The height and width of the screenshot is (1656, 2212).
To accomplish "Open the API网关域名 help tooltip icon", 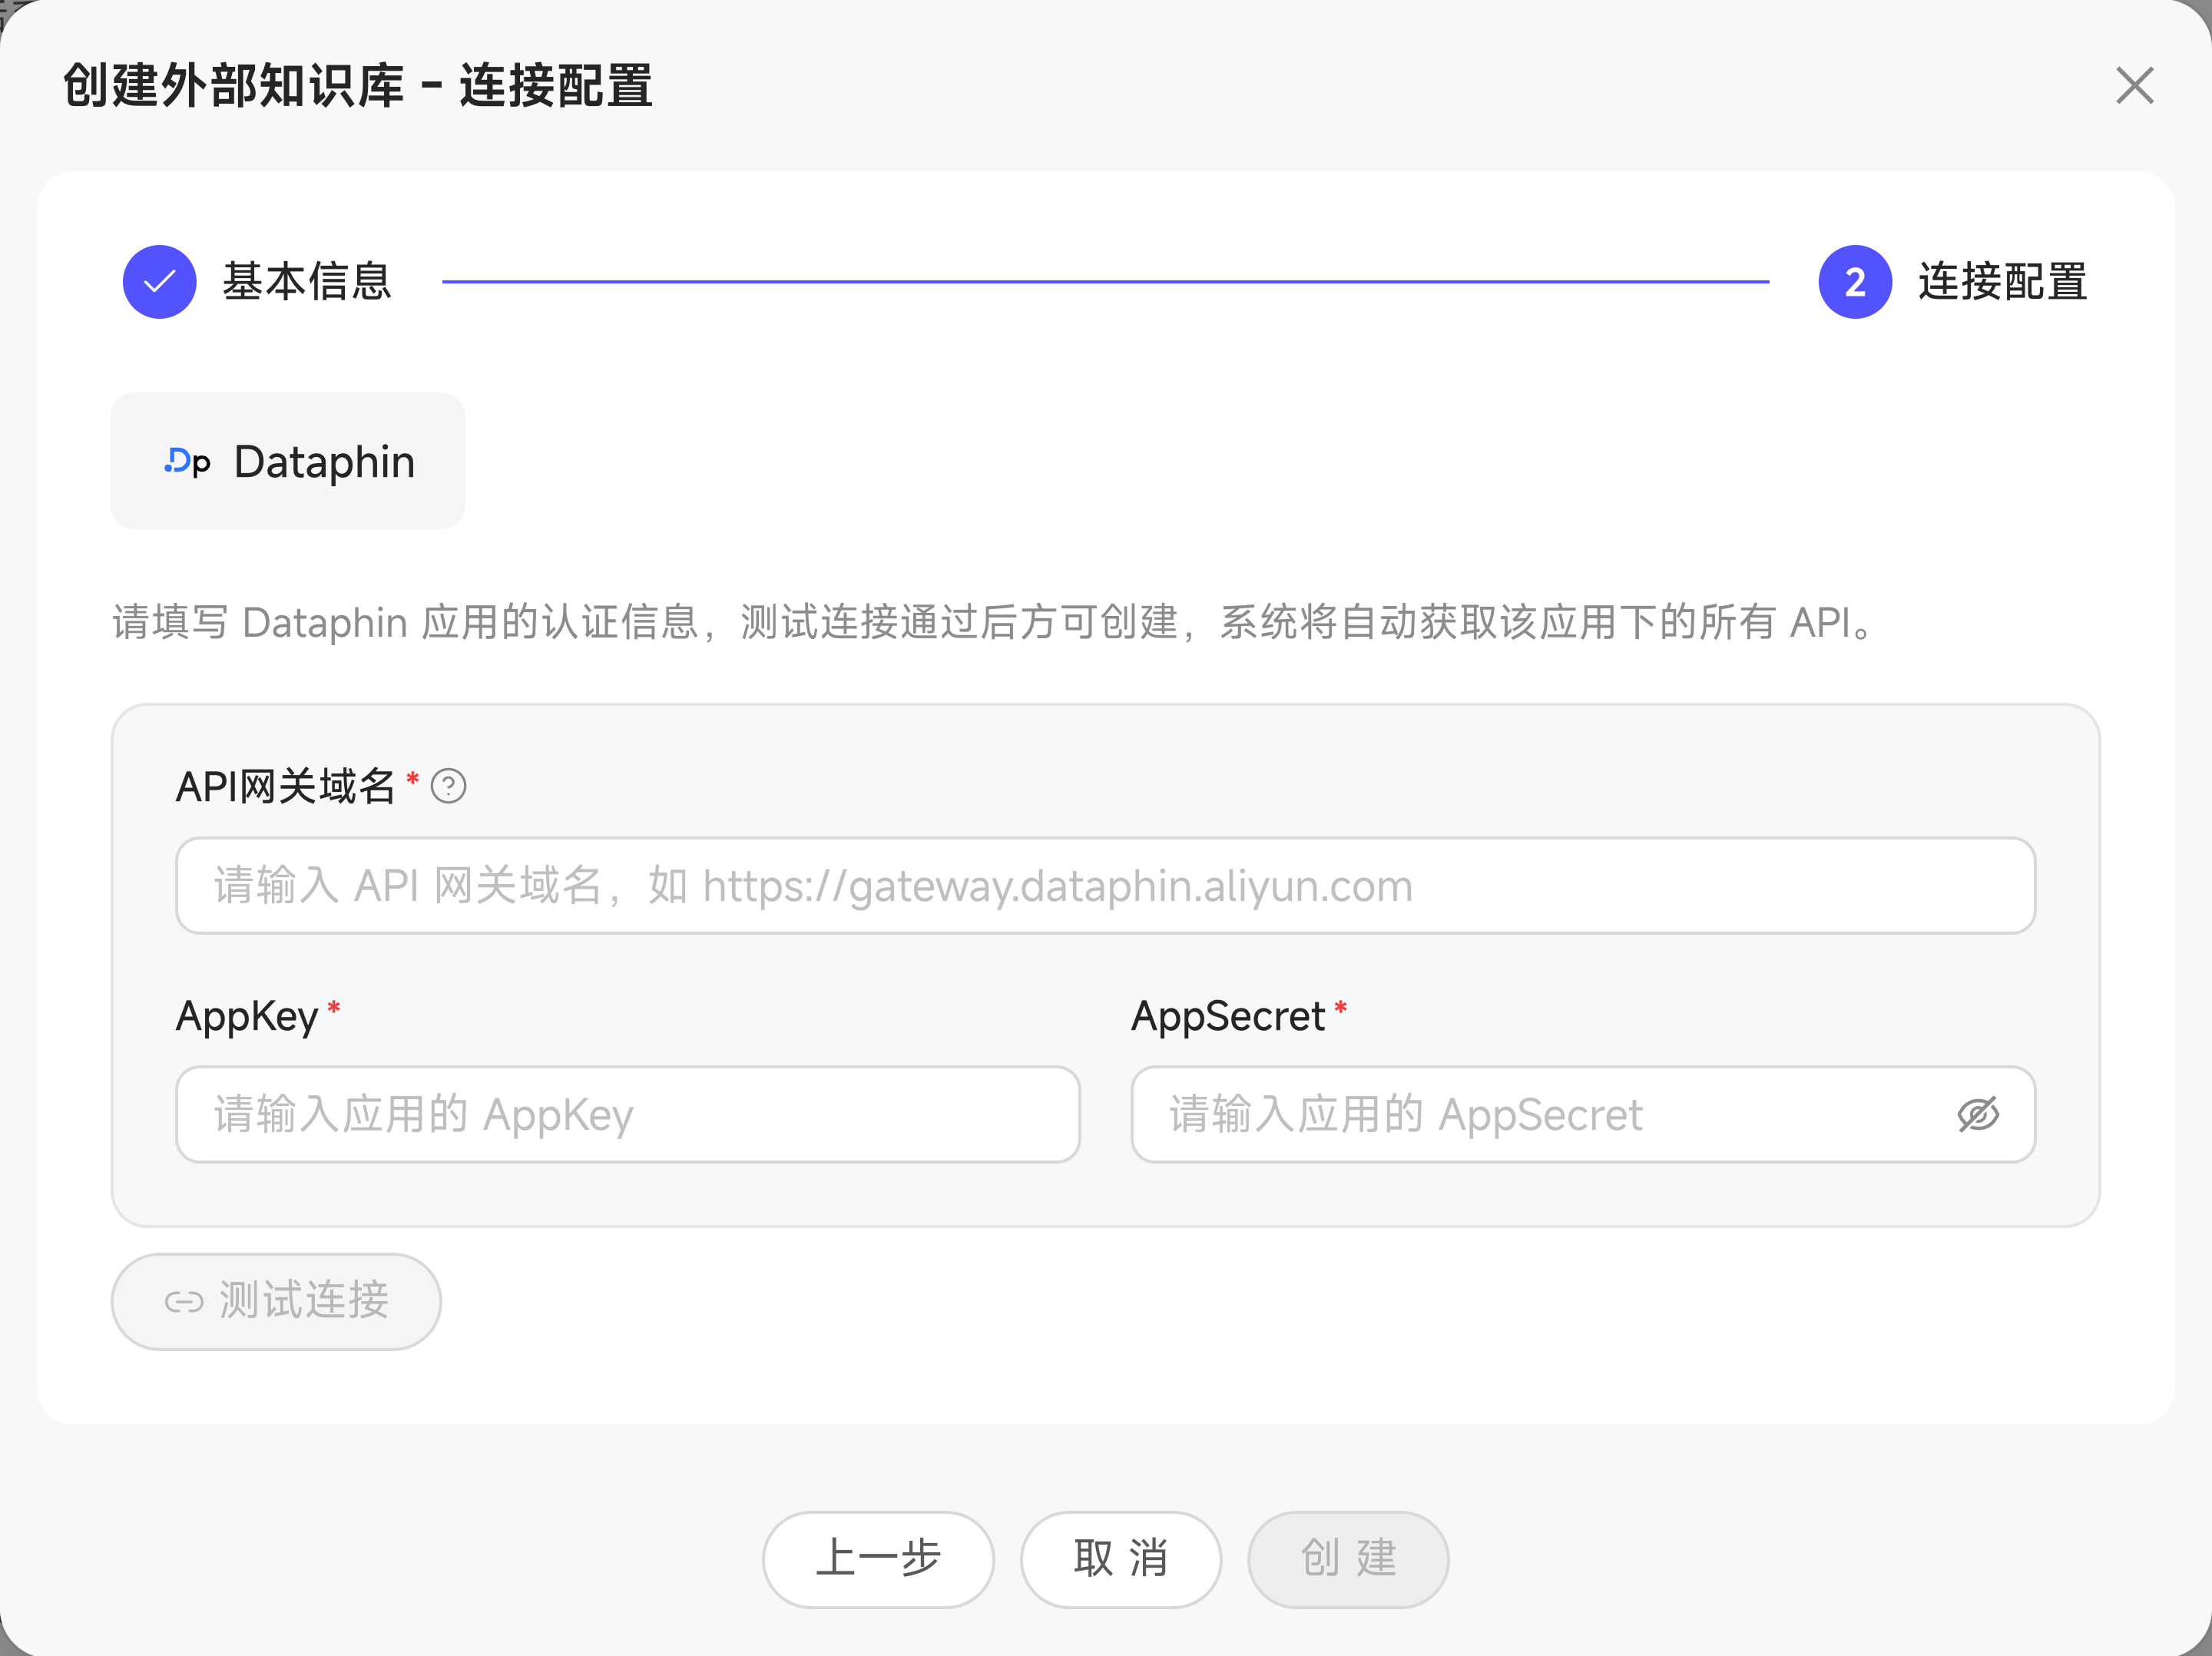I will (448, 787).
